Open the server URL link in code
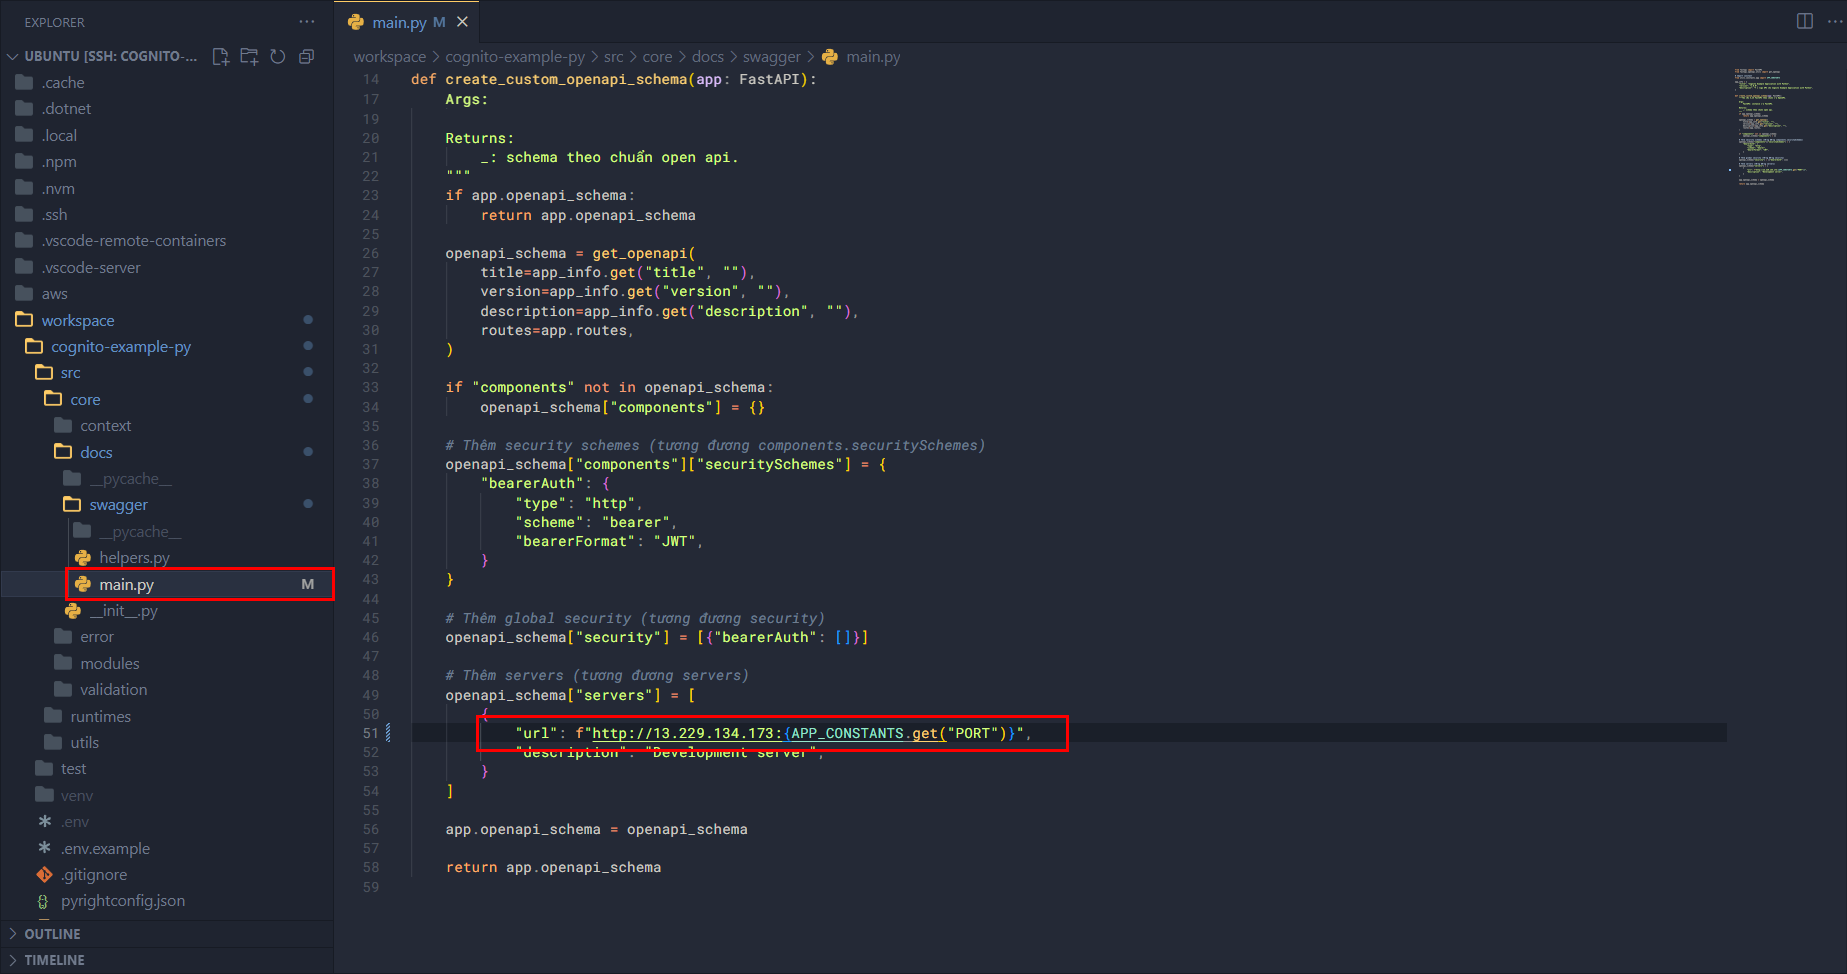The image size is (1847, 974). 683,734
